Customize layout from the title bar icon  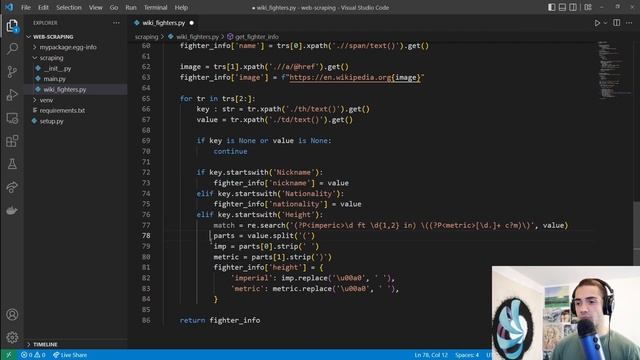pyautogui.click(x=588, y=7)
